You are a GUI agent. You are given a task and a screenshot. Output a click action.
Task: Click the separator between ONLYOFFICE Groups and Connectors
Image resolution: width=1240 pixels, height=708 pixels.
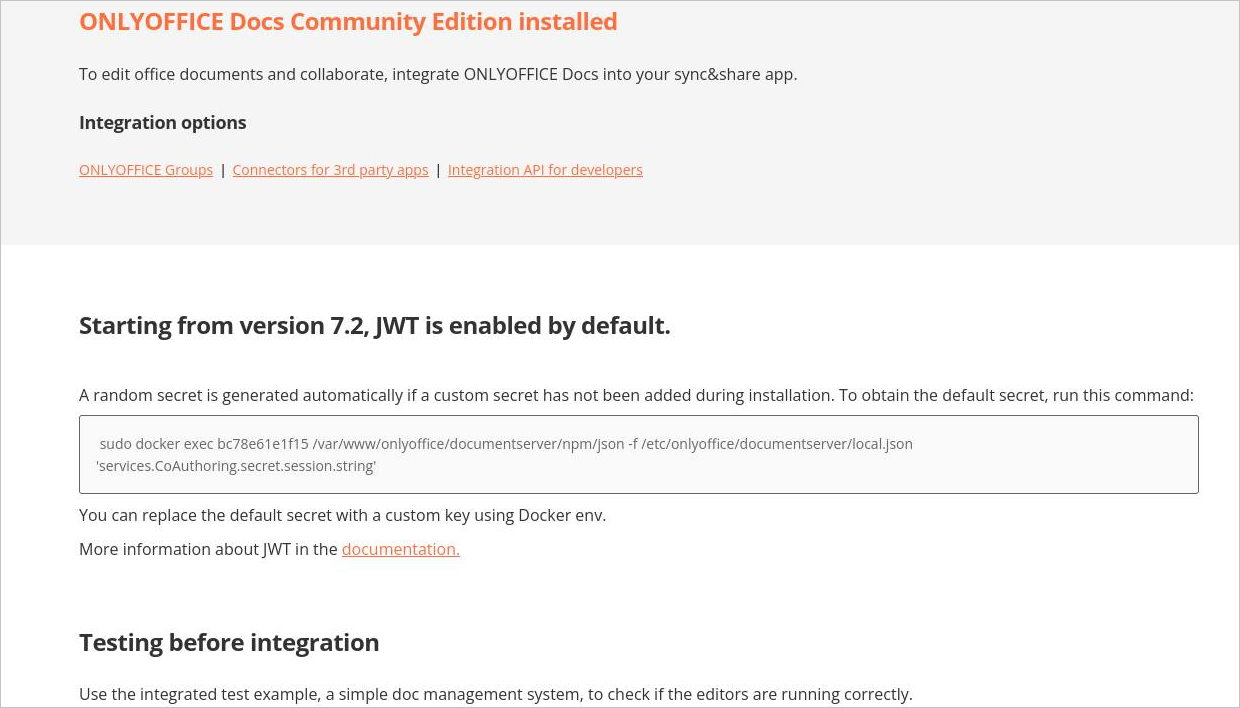223,170
